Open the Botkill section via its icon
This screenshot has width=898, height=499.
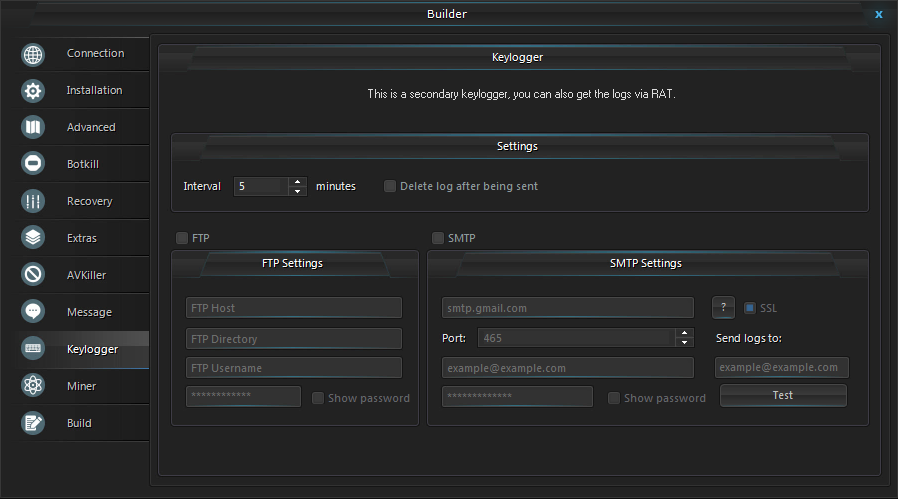pyautogui.click(x=33, y=164)
